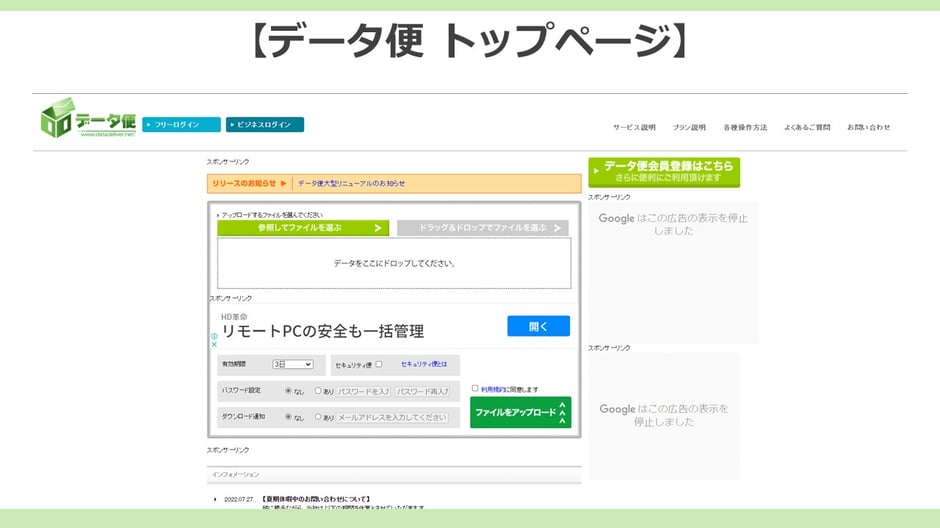The width and height of the screenshot is (940, 528).
Task: Open お問い合わせ navigation item
Action: 868,128
